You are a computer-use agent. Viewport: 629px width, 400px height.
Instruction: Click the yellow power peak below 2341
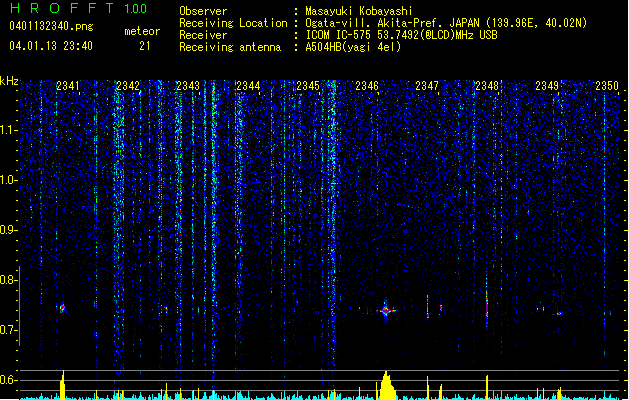click(62, 385)
